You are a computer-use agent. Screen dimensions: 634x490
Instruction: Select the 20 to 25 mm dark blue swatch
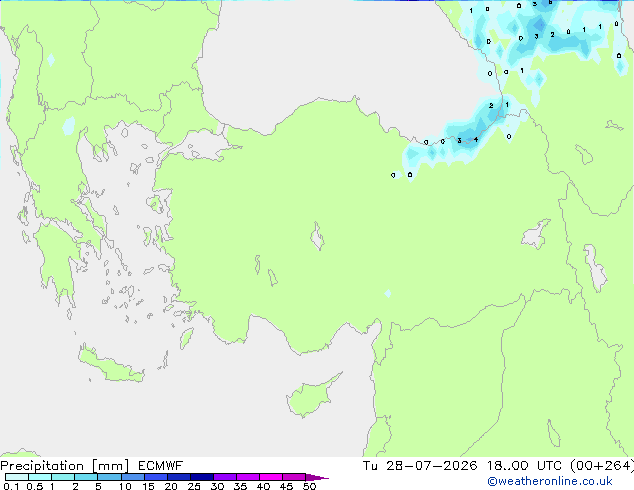coord(179,477)
